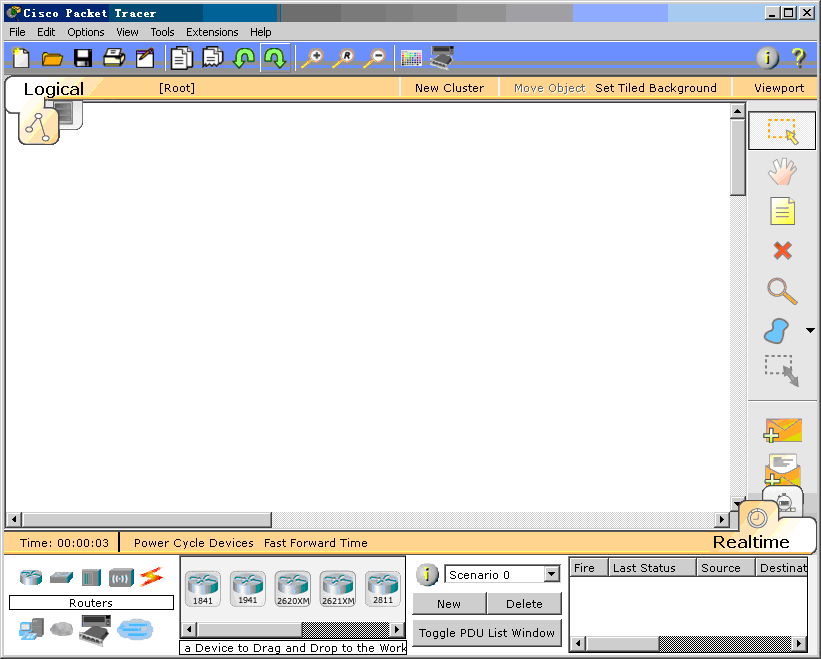Open the Scenario 0 dropdown
The width and height of the screenshot is (821, 659).
point(551,575)
